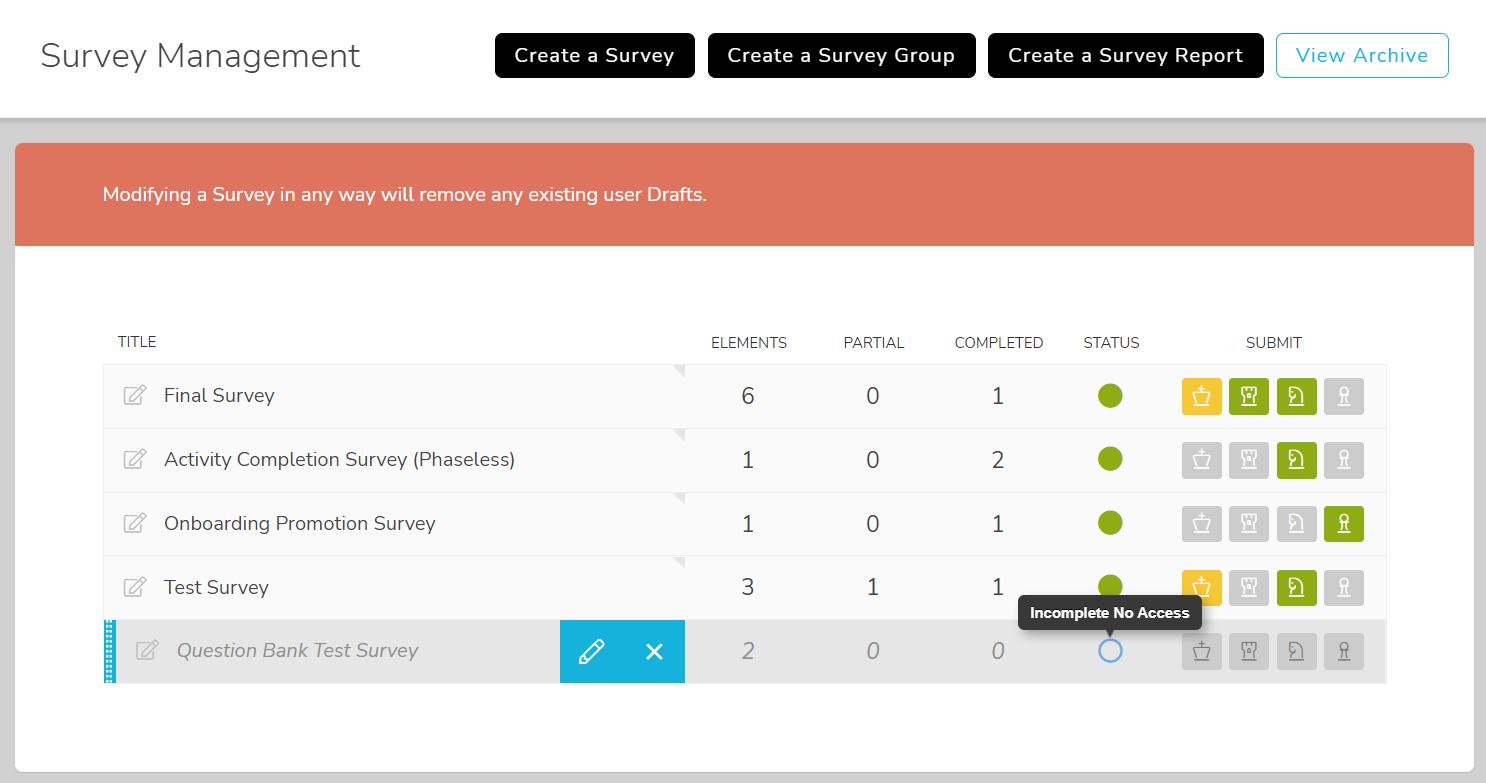
Task: Open Create a Survey Group
Action: coord(841,55)
